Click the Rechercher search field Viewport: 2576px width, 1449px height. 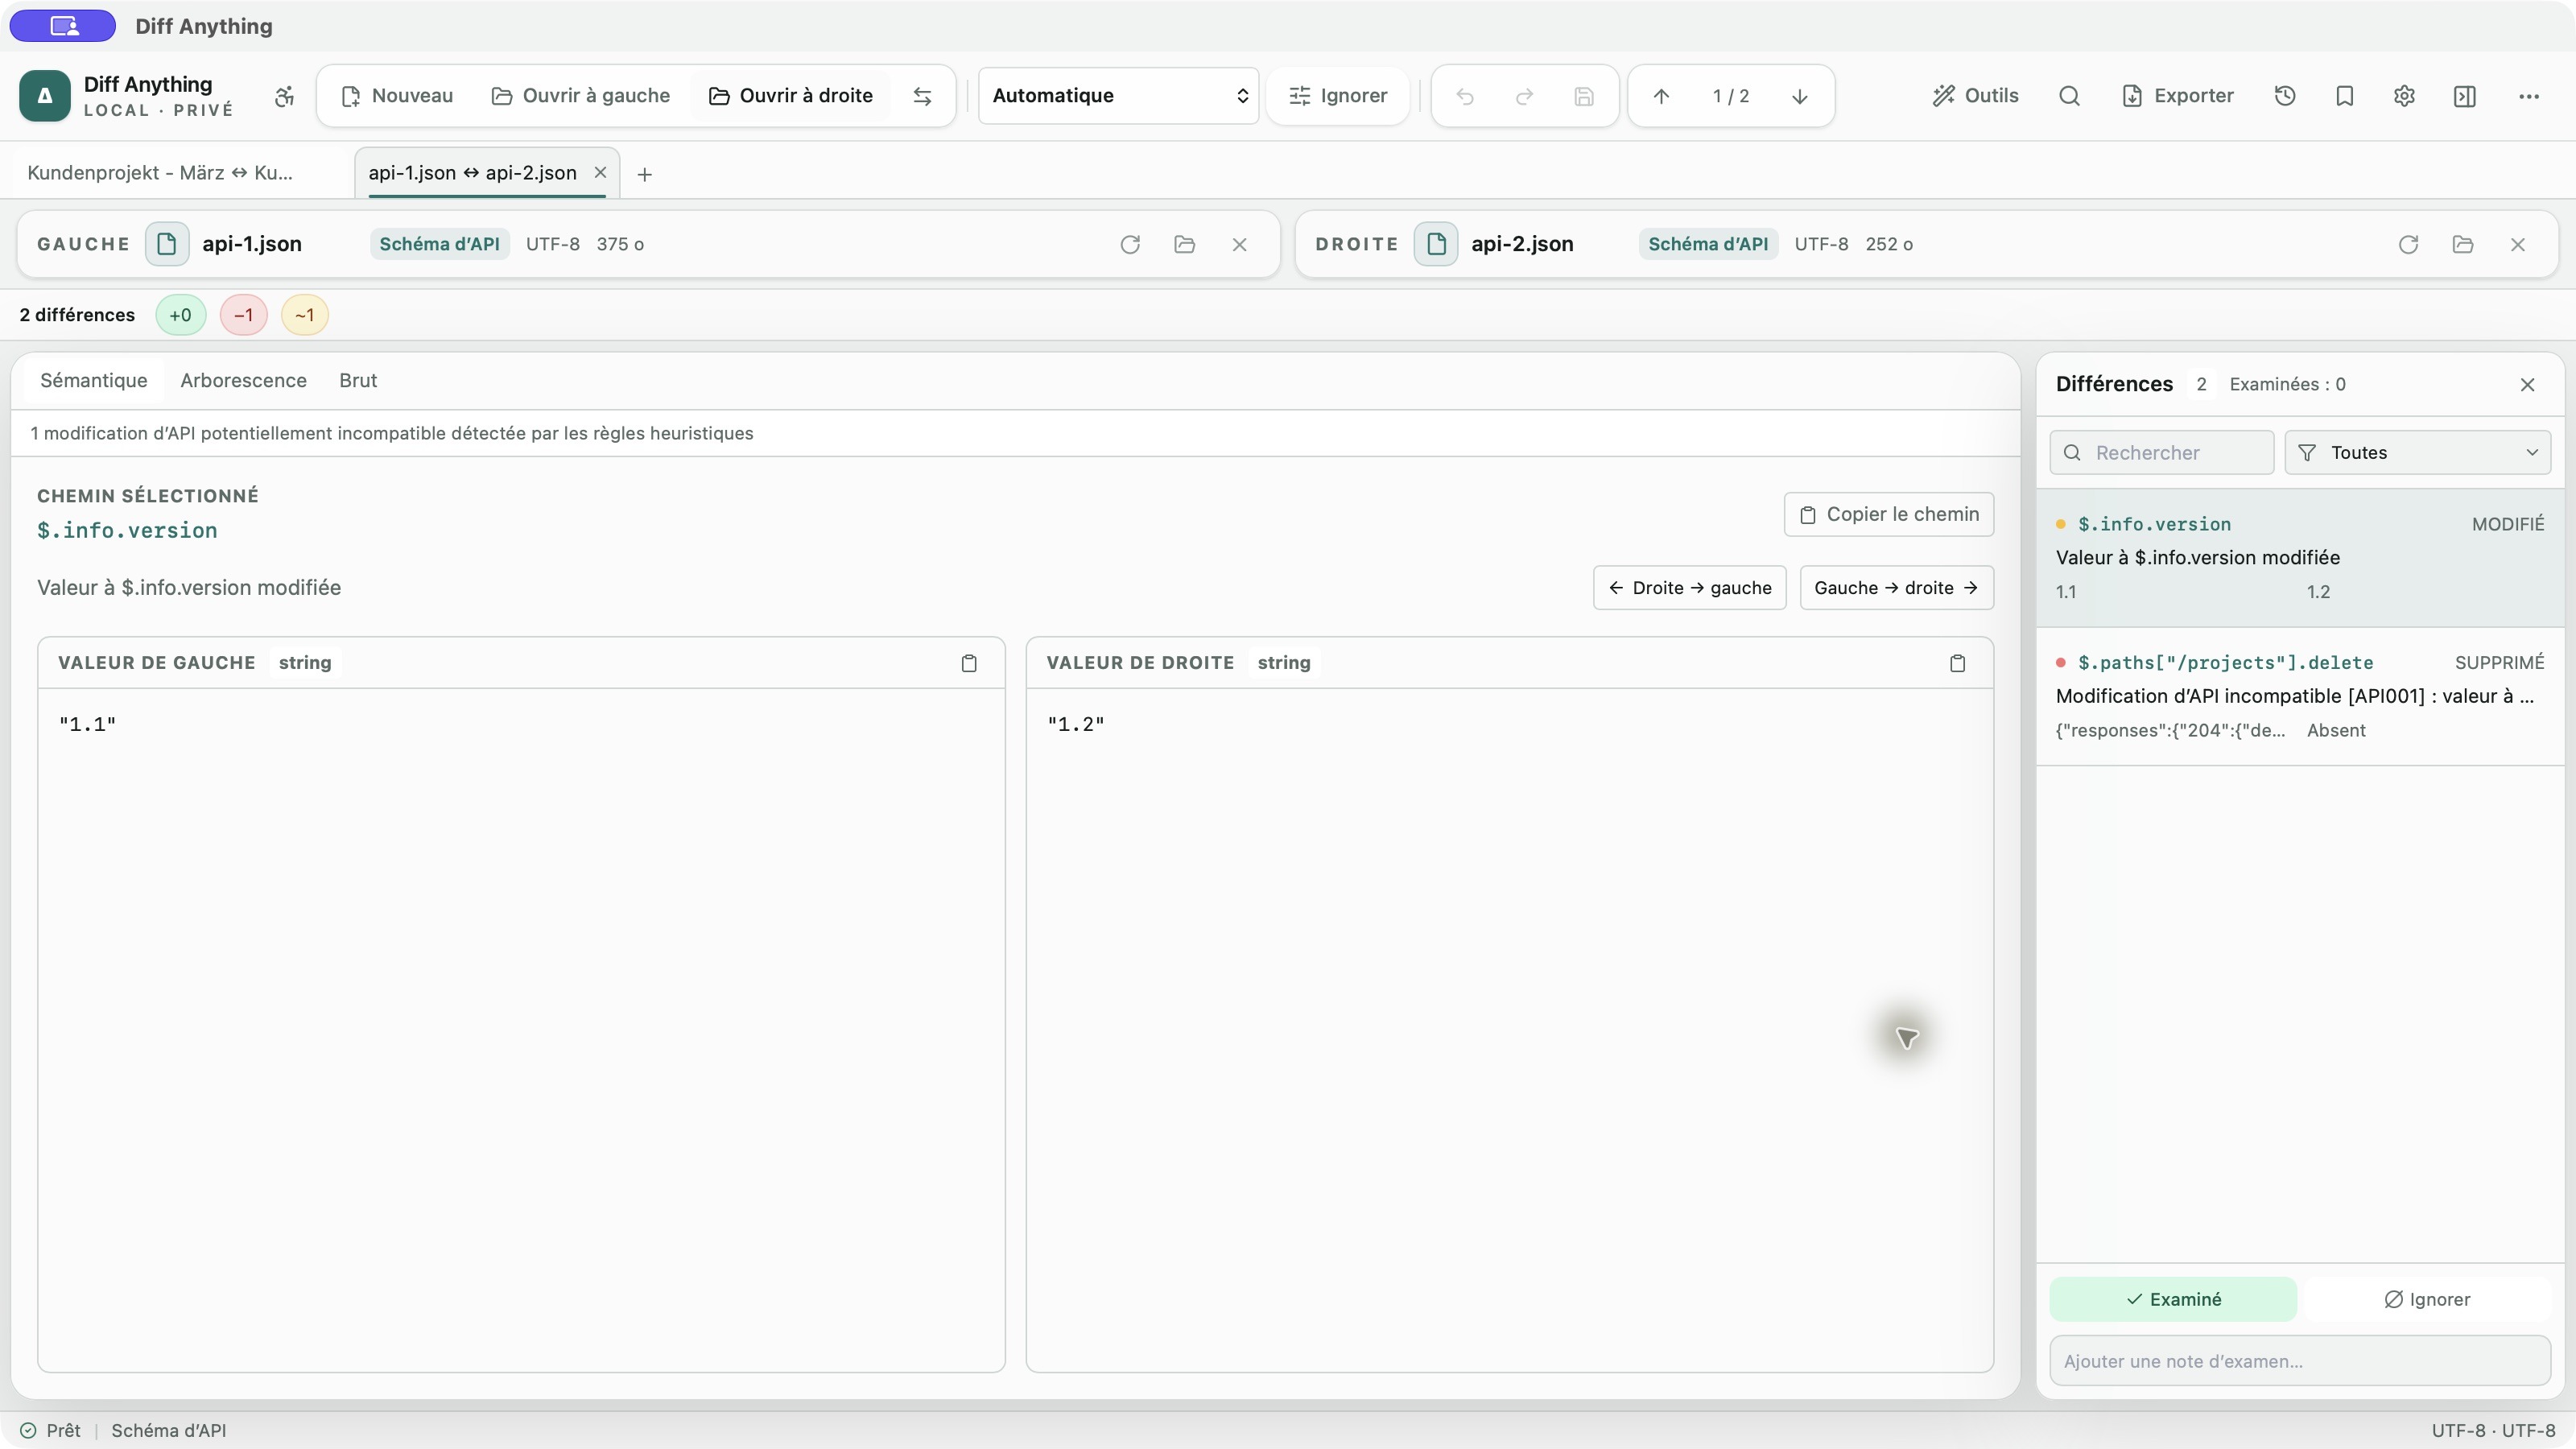click(x=2162, y=453)
